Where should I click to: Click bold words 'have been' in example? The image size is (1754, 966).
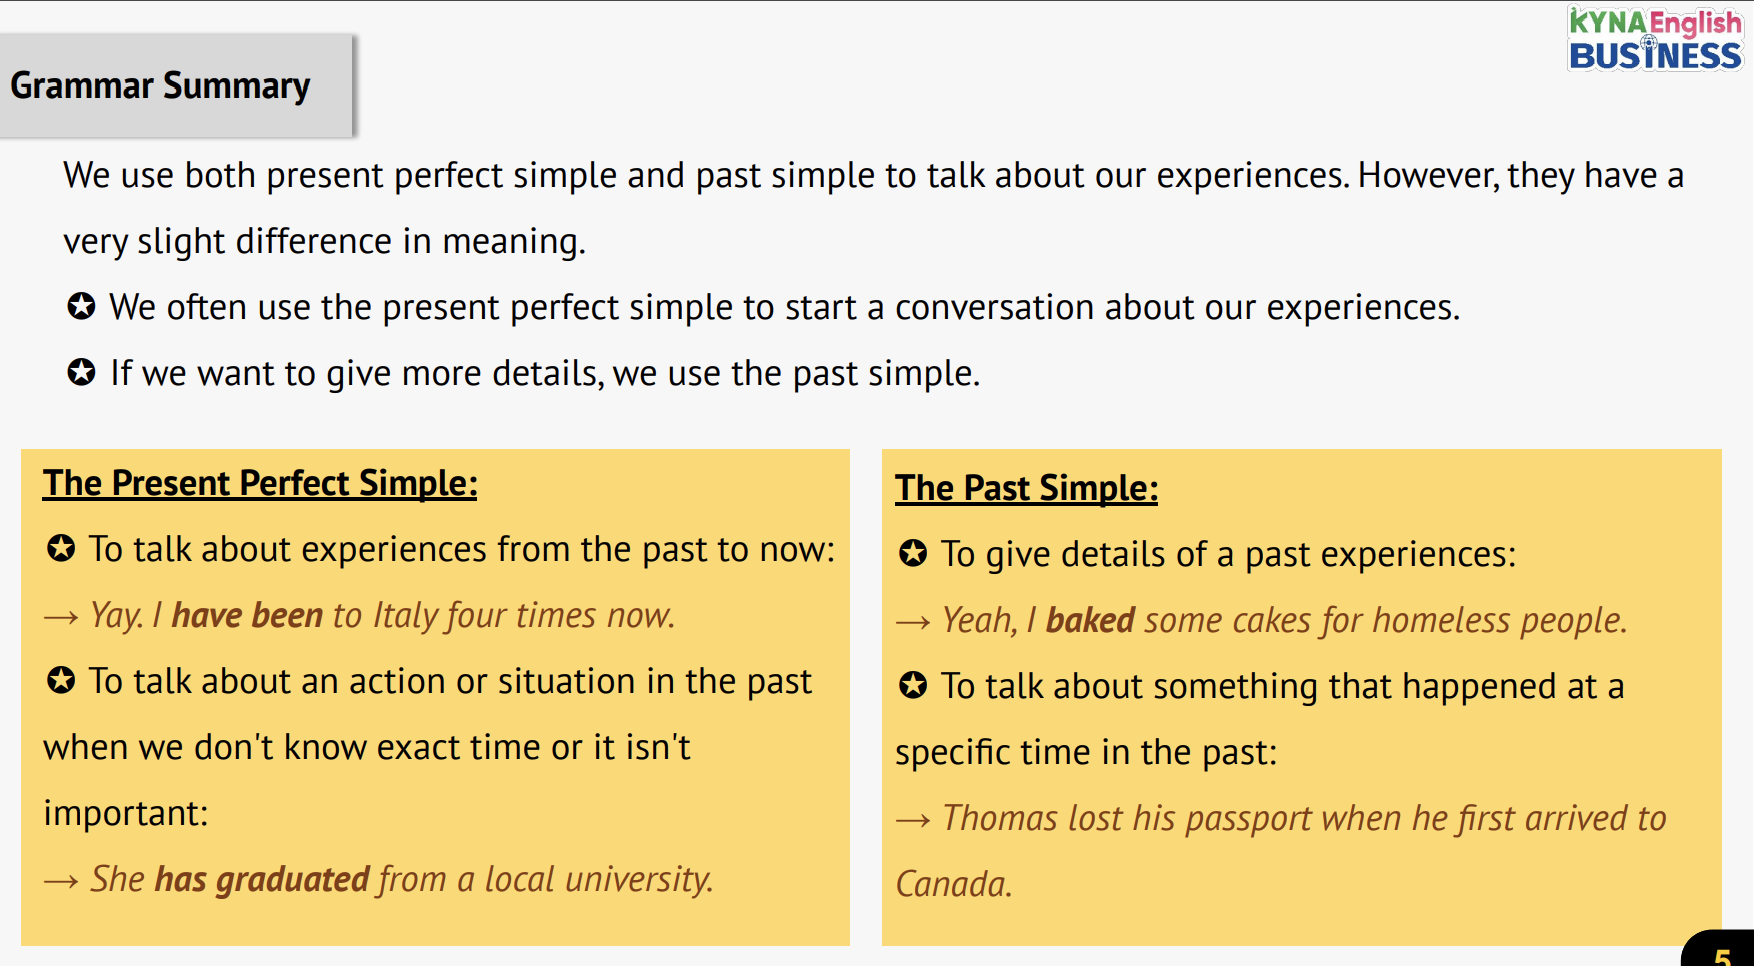pos(247,615)
